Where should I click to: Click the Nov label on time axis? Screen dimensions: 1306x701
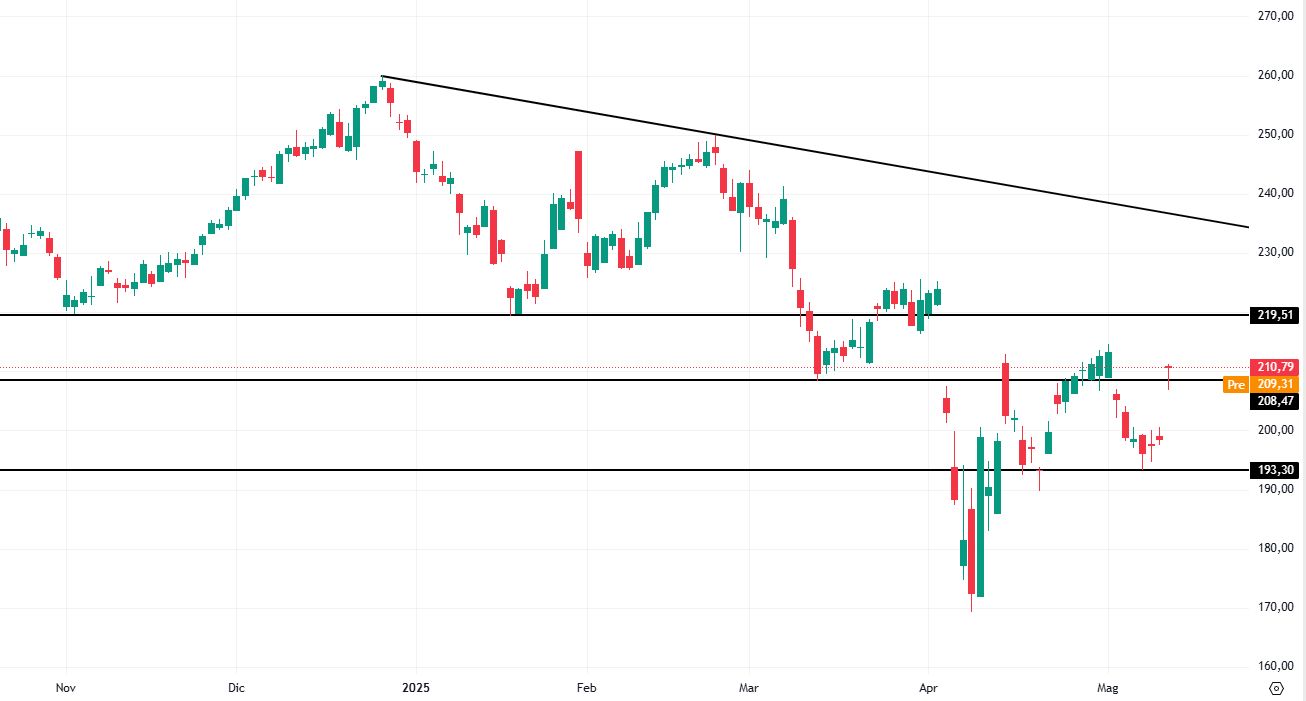click(x=66, y=688)
